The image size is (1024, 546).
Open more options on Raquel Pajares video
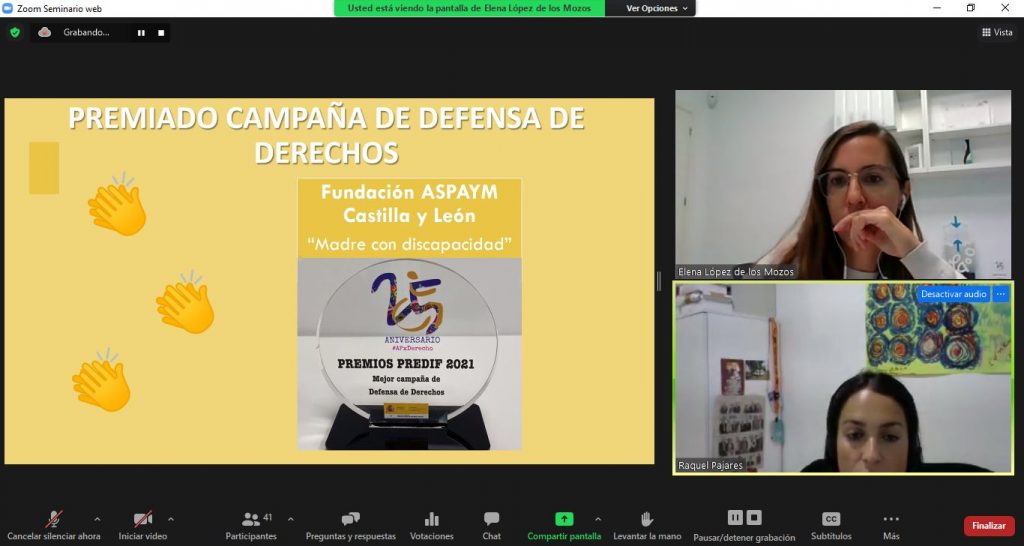click(1001, 294)
